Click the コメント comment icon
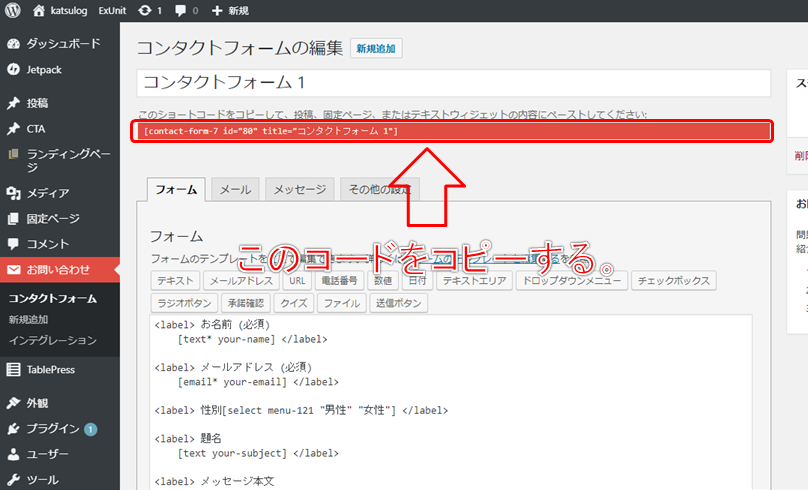This screenshot has width=808, height=490. coord(13,244)
